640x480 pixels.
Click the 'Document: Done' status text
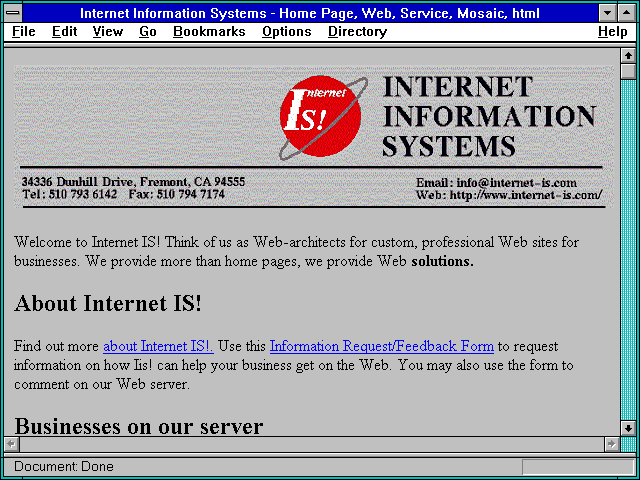[64, 467]
